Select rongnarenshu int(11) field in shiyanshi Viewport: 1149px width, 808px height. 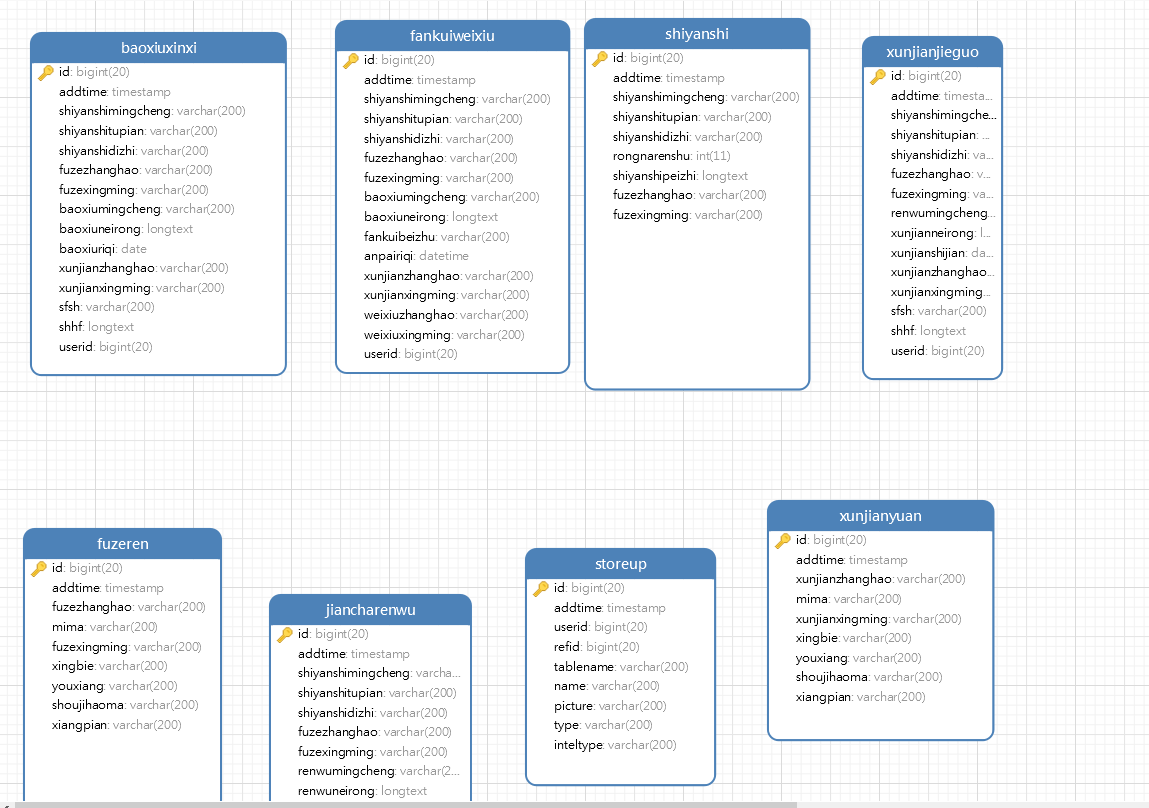point(671,155)
